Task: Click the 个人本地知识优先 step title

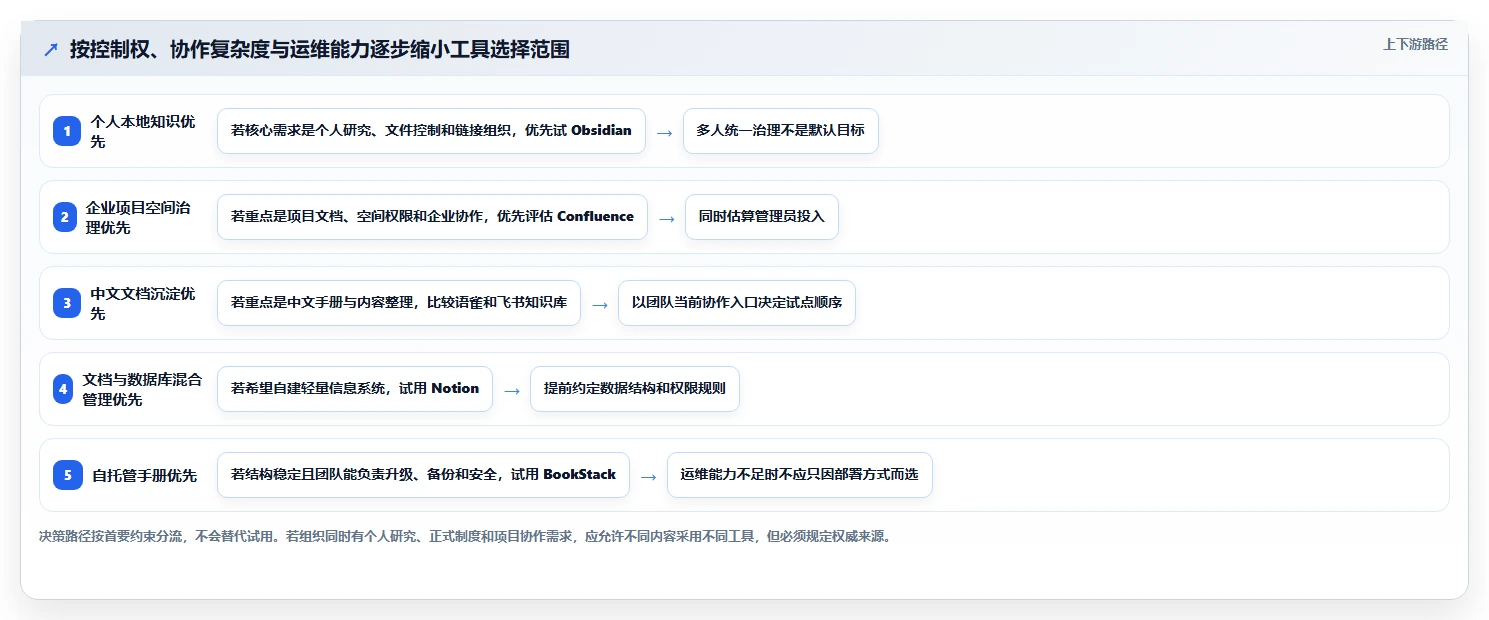Action: (143, 131)
